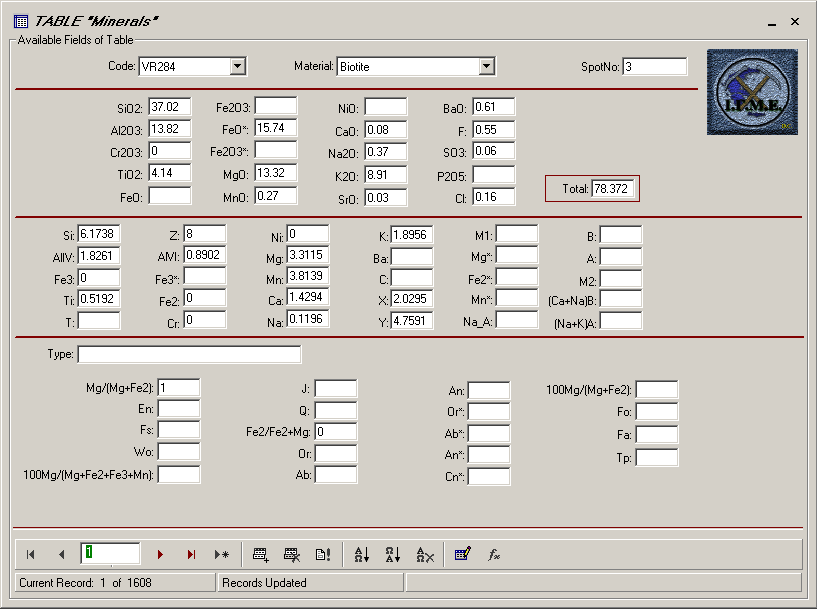
Task: Expand the Code dropdown list
Action: point(237,67)
